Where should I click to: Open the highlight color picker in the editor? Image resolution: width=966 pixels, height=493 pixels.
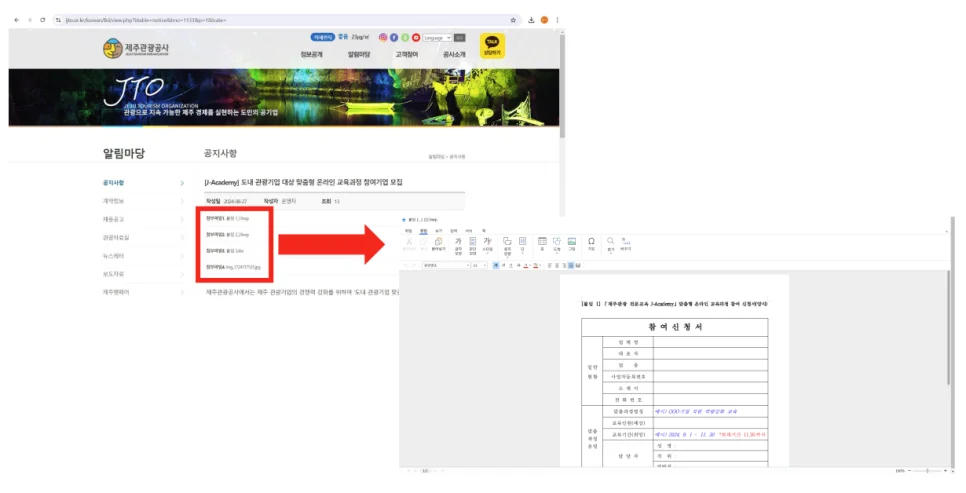tap(537, 266)
